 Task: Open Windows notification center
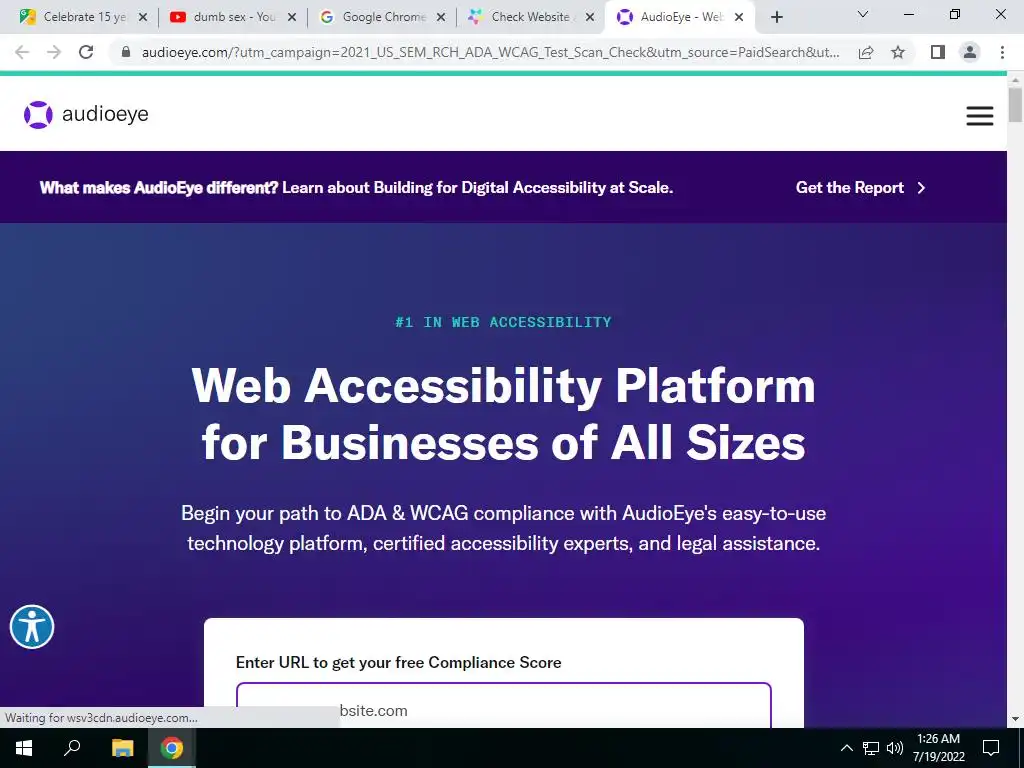[x=991, y=748]
